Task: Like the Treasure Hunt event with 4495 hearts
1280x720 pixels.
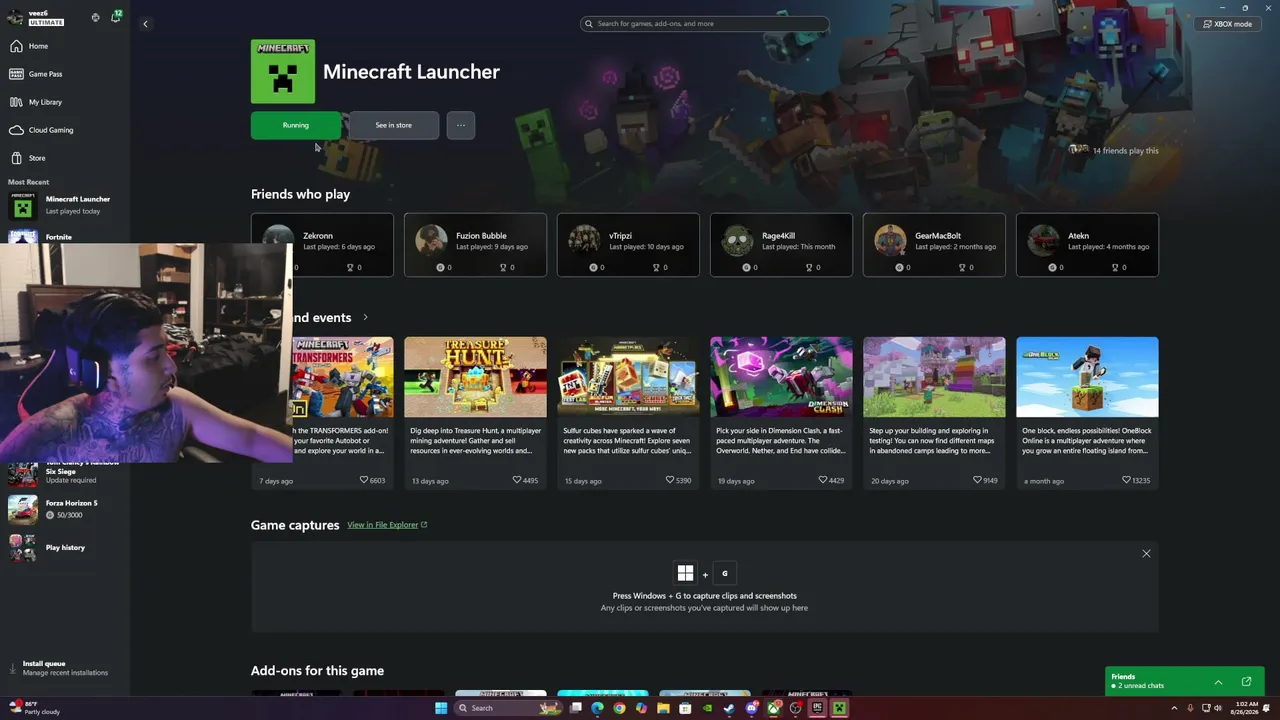Action: click(x=517, y=481)
